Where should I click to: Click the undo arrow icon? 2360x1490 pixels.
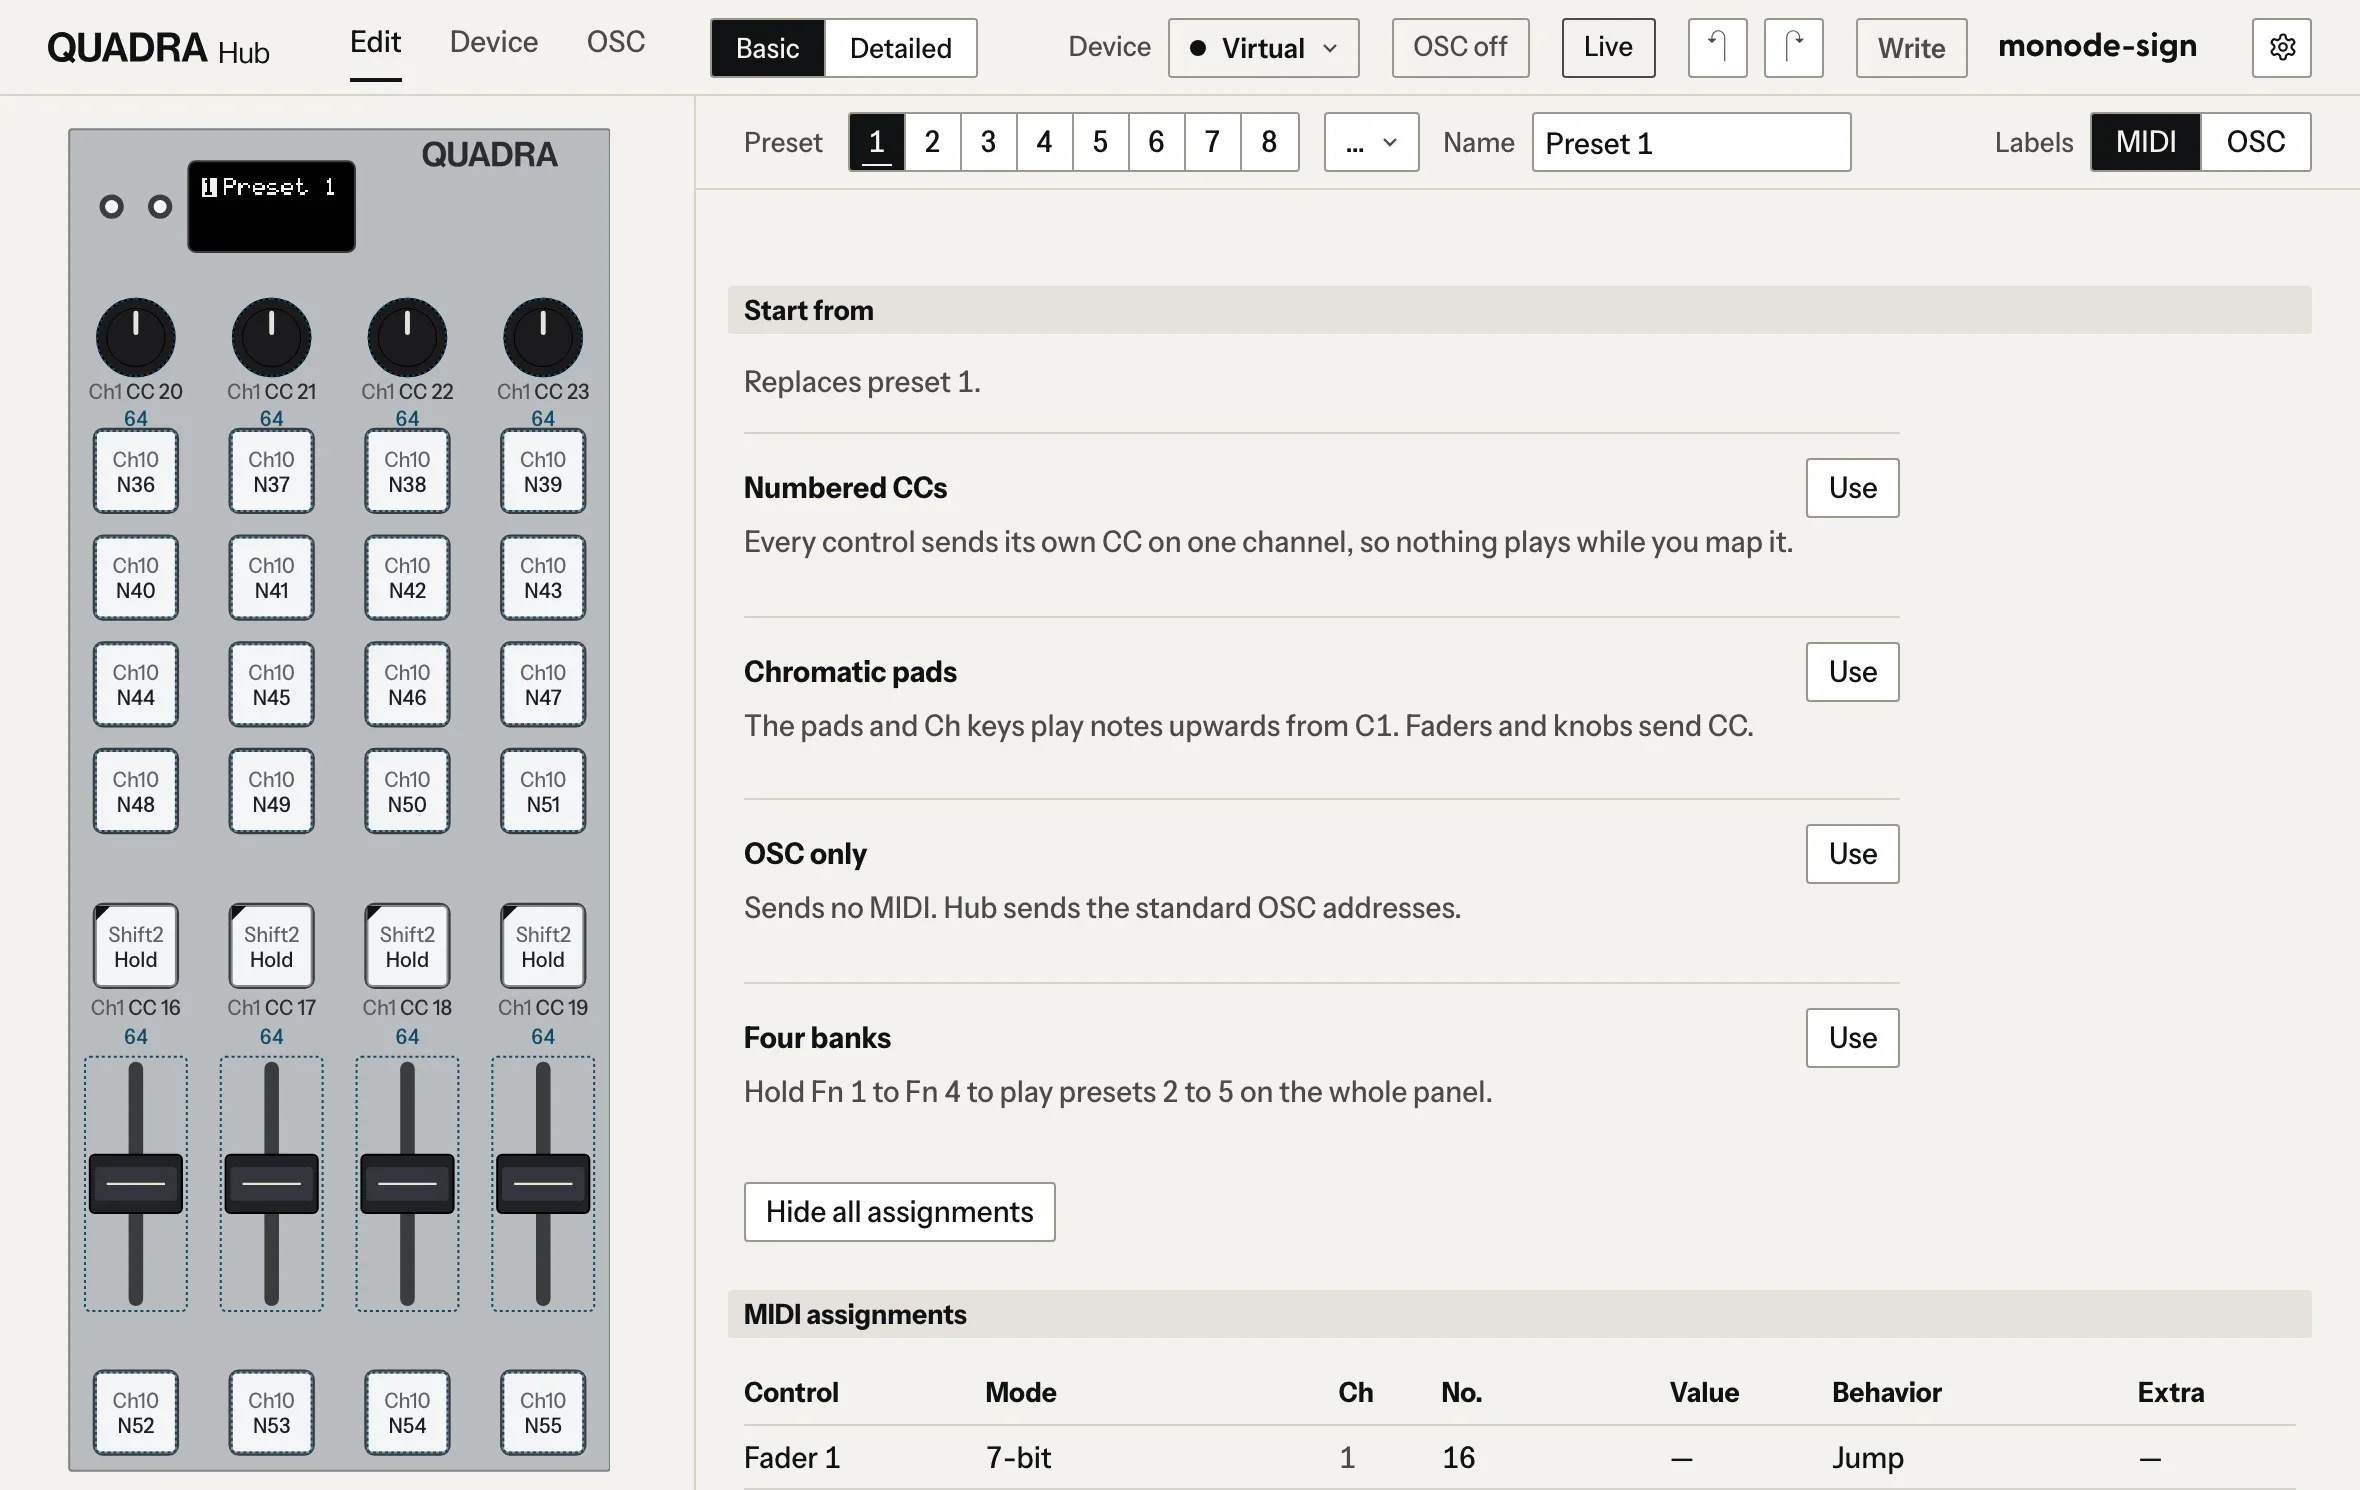(1717, 47)
